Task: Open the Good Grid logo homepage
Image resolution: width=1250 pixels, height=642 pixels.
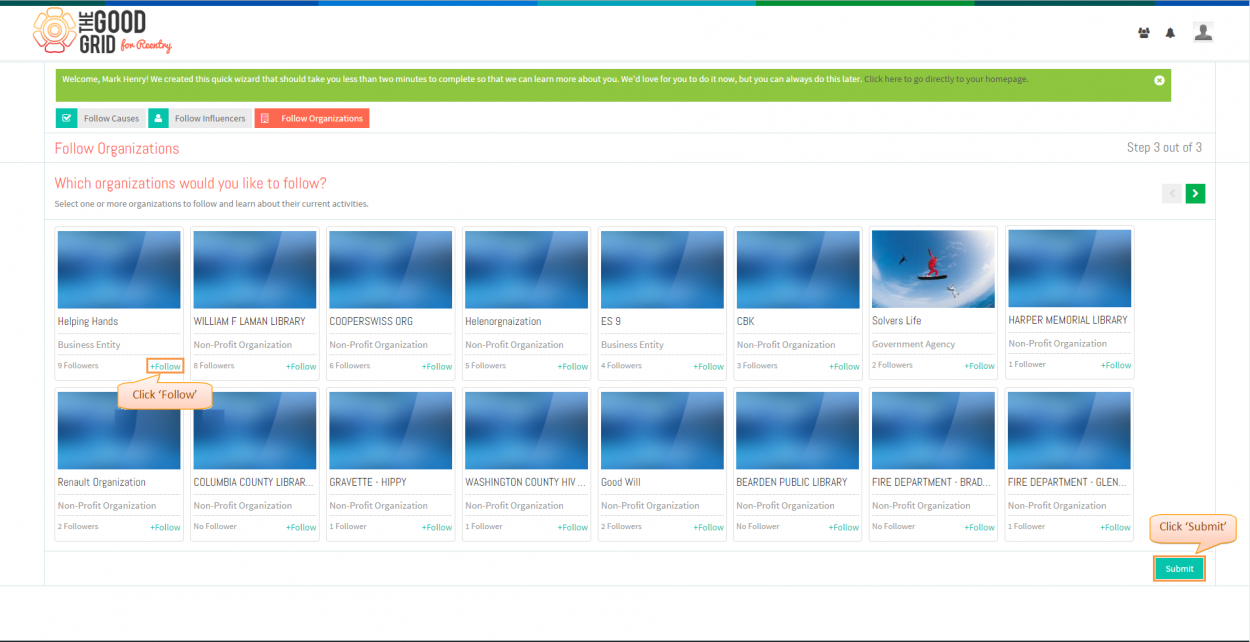Action: pos(102,32)
